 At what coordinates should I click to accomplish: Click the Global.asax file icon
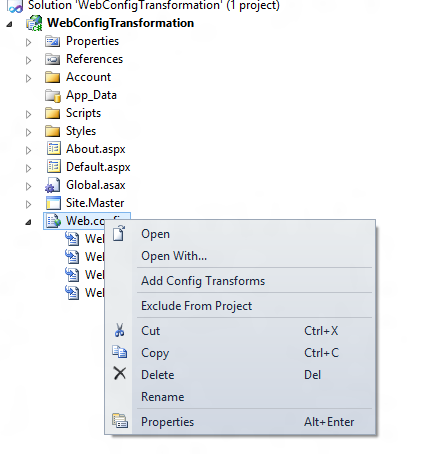53,185
